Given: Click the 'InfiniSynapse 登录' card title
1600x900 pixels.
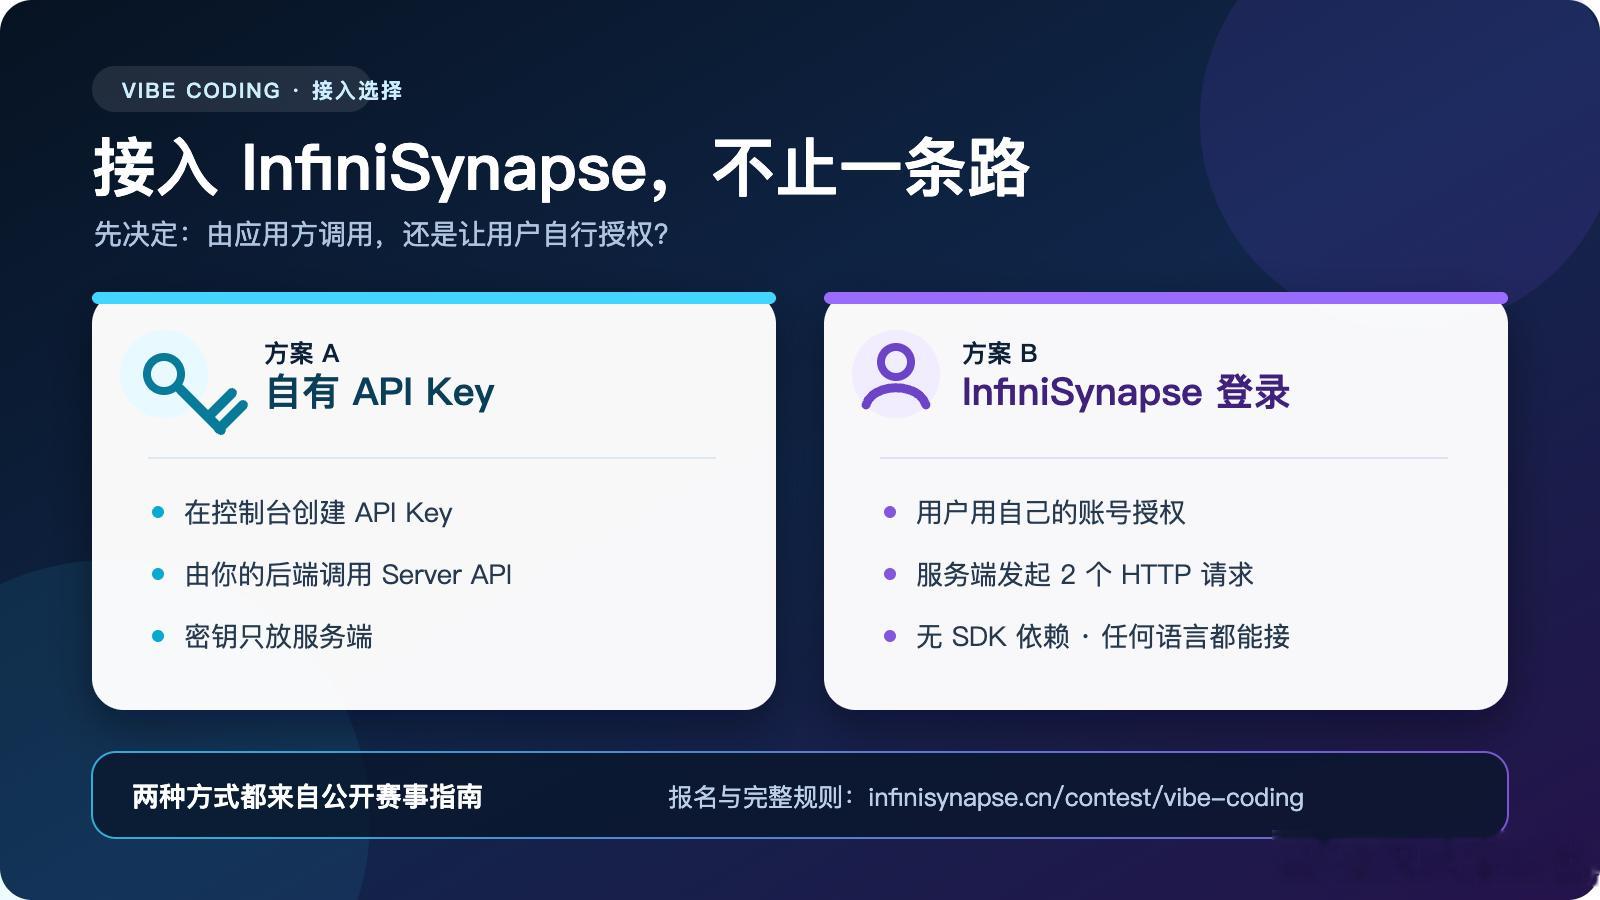Looking at the screenshot, I should pos(1126,392).
